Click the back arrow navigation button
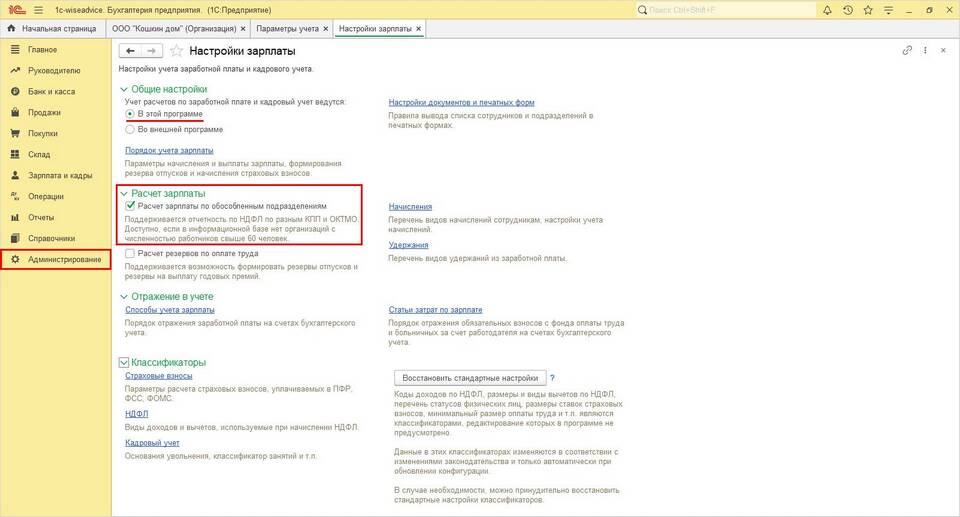 128,50
